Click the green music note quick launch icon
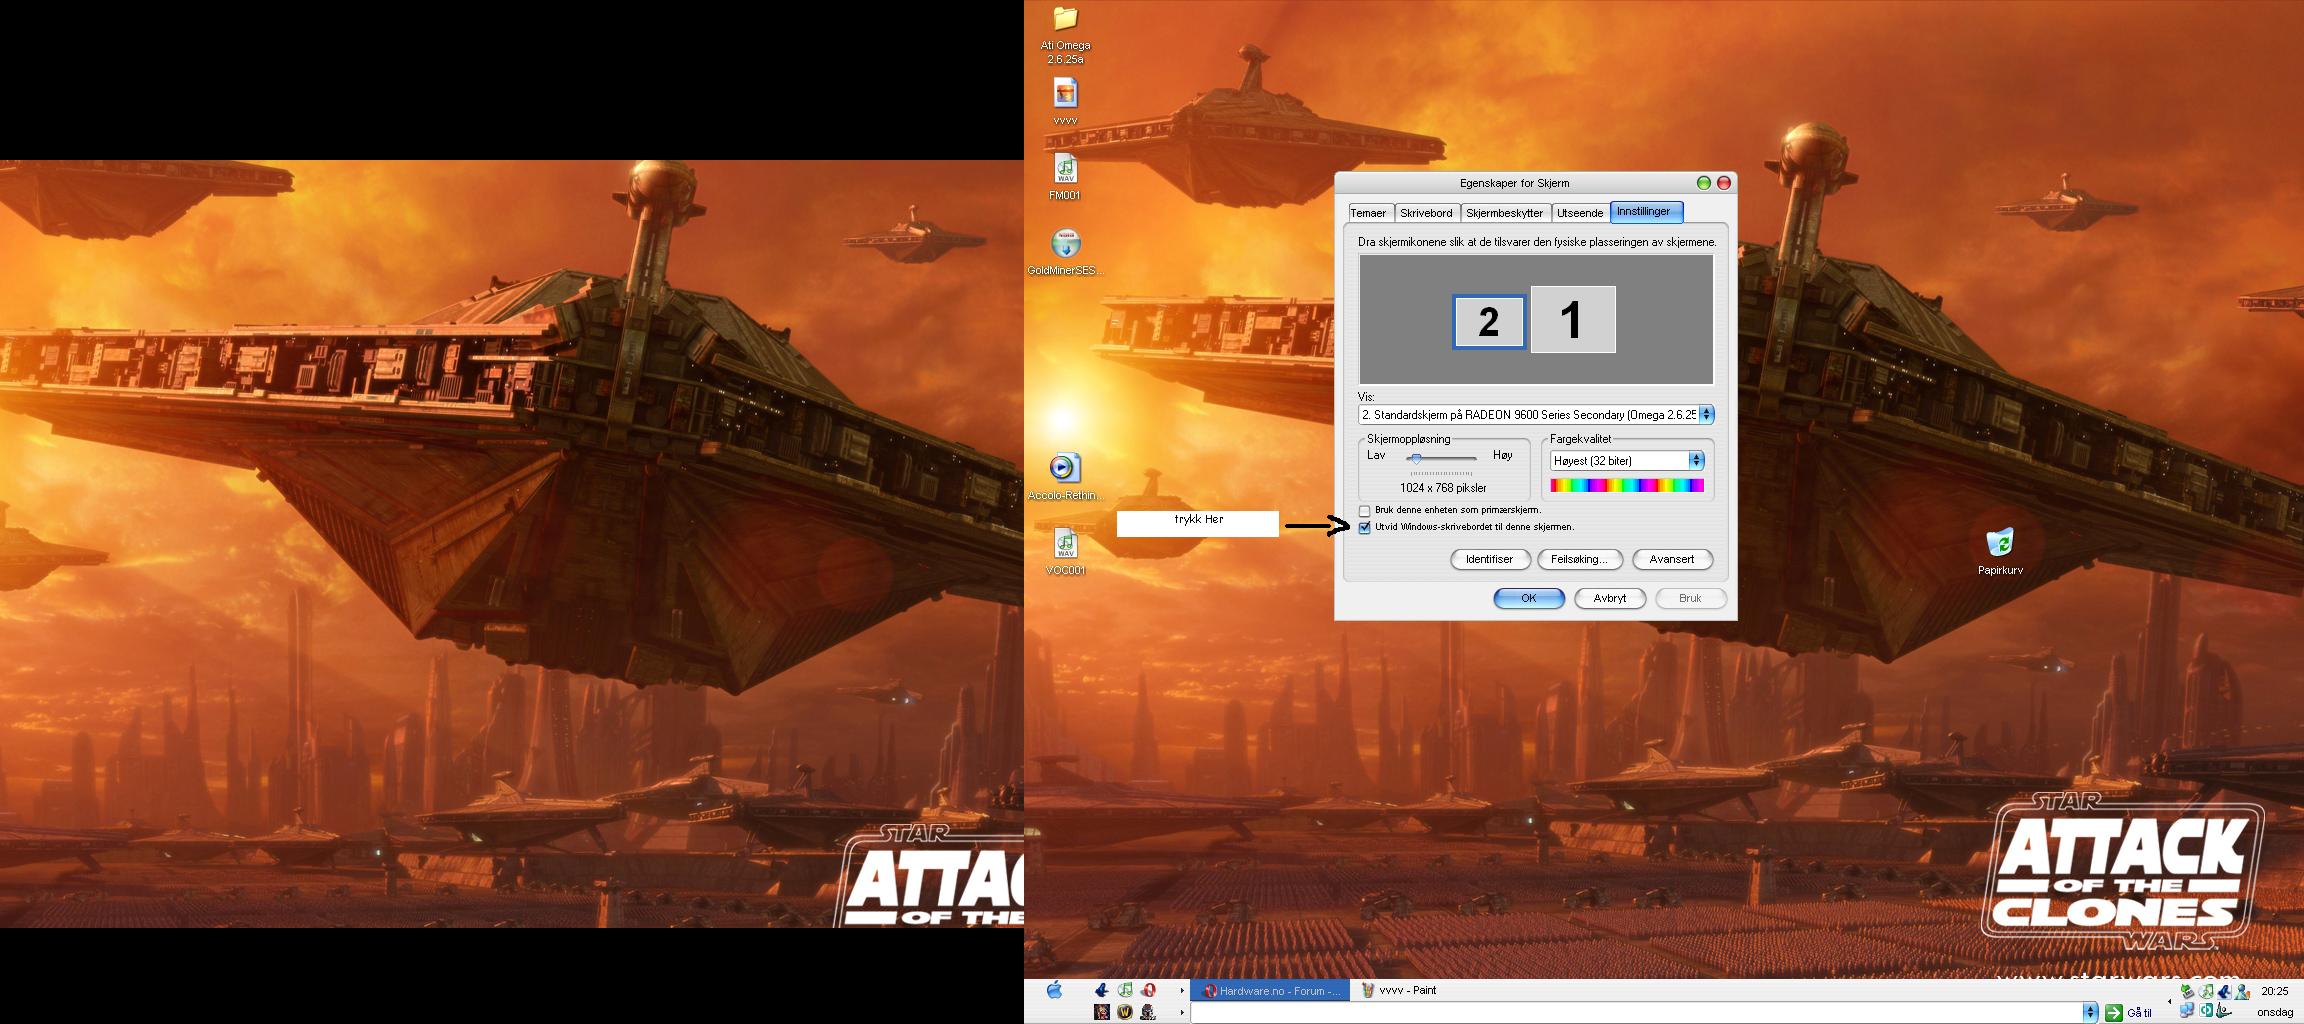This screenshot has width=2304, height=1024. coord(1125,990)
